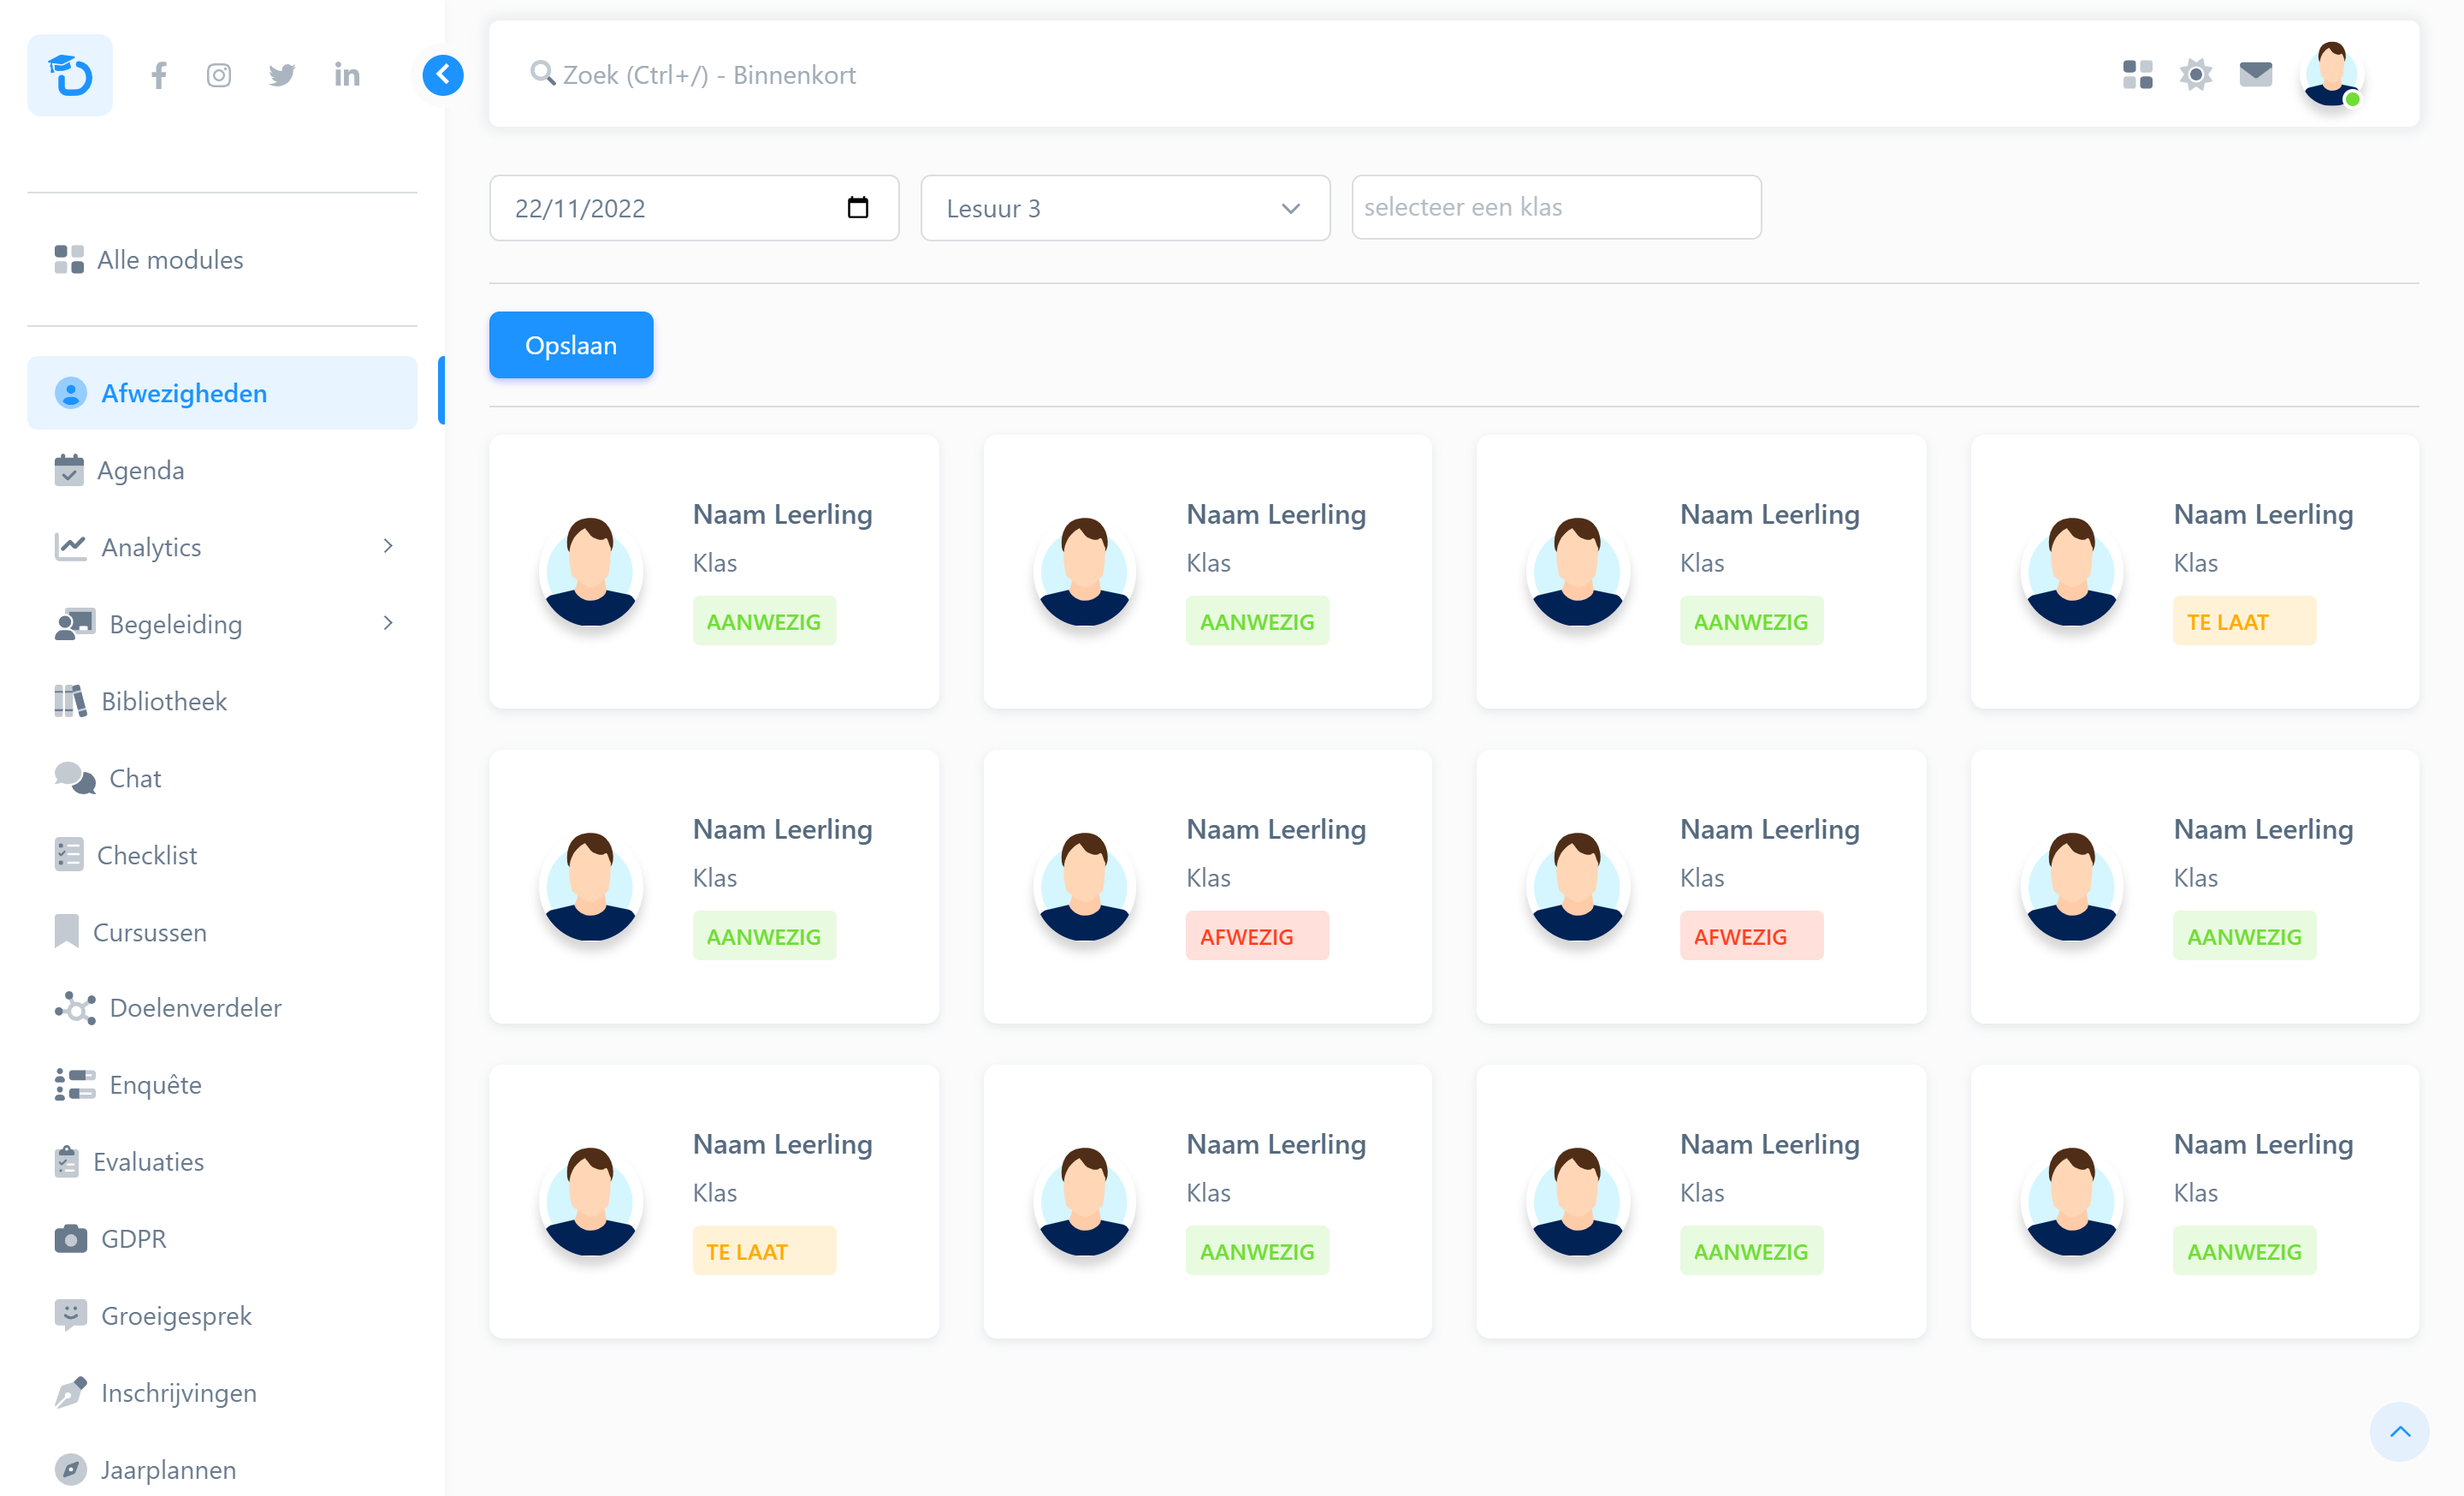Click the Bibliotheek books icon
The width and height of the screenshot is (2464, 1496).
point(70,701)
